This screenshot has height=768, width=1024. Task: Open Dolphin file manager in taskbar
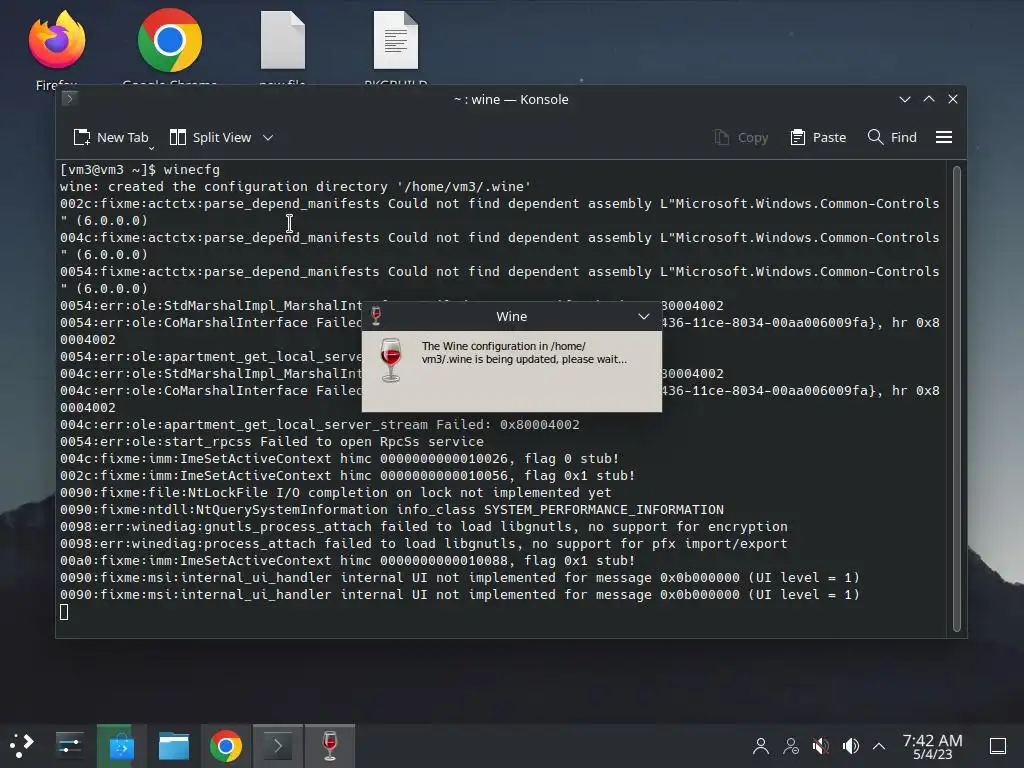(x=174, y=746)
